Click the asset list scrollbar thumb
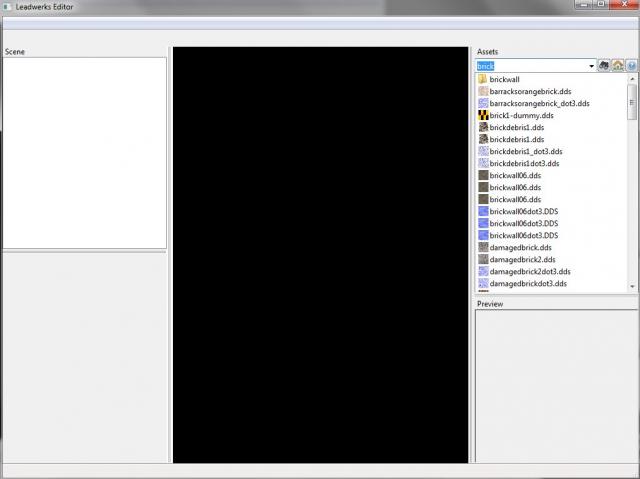The height and width of the screenshot is (479, 640). (632, 102)
